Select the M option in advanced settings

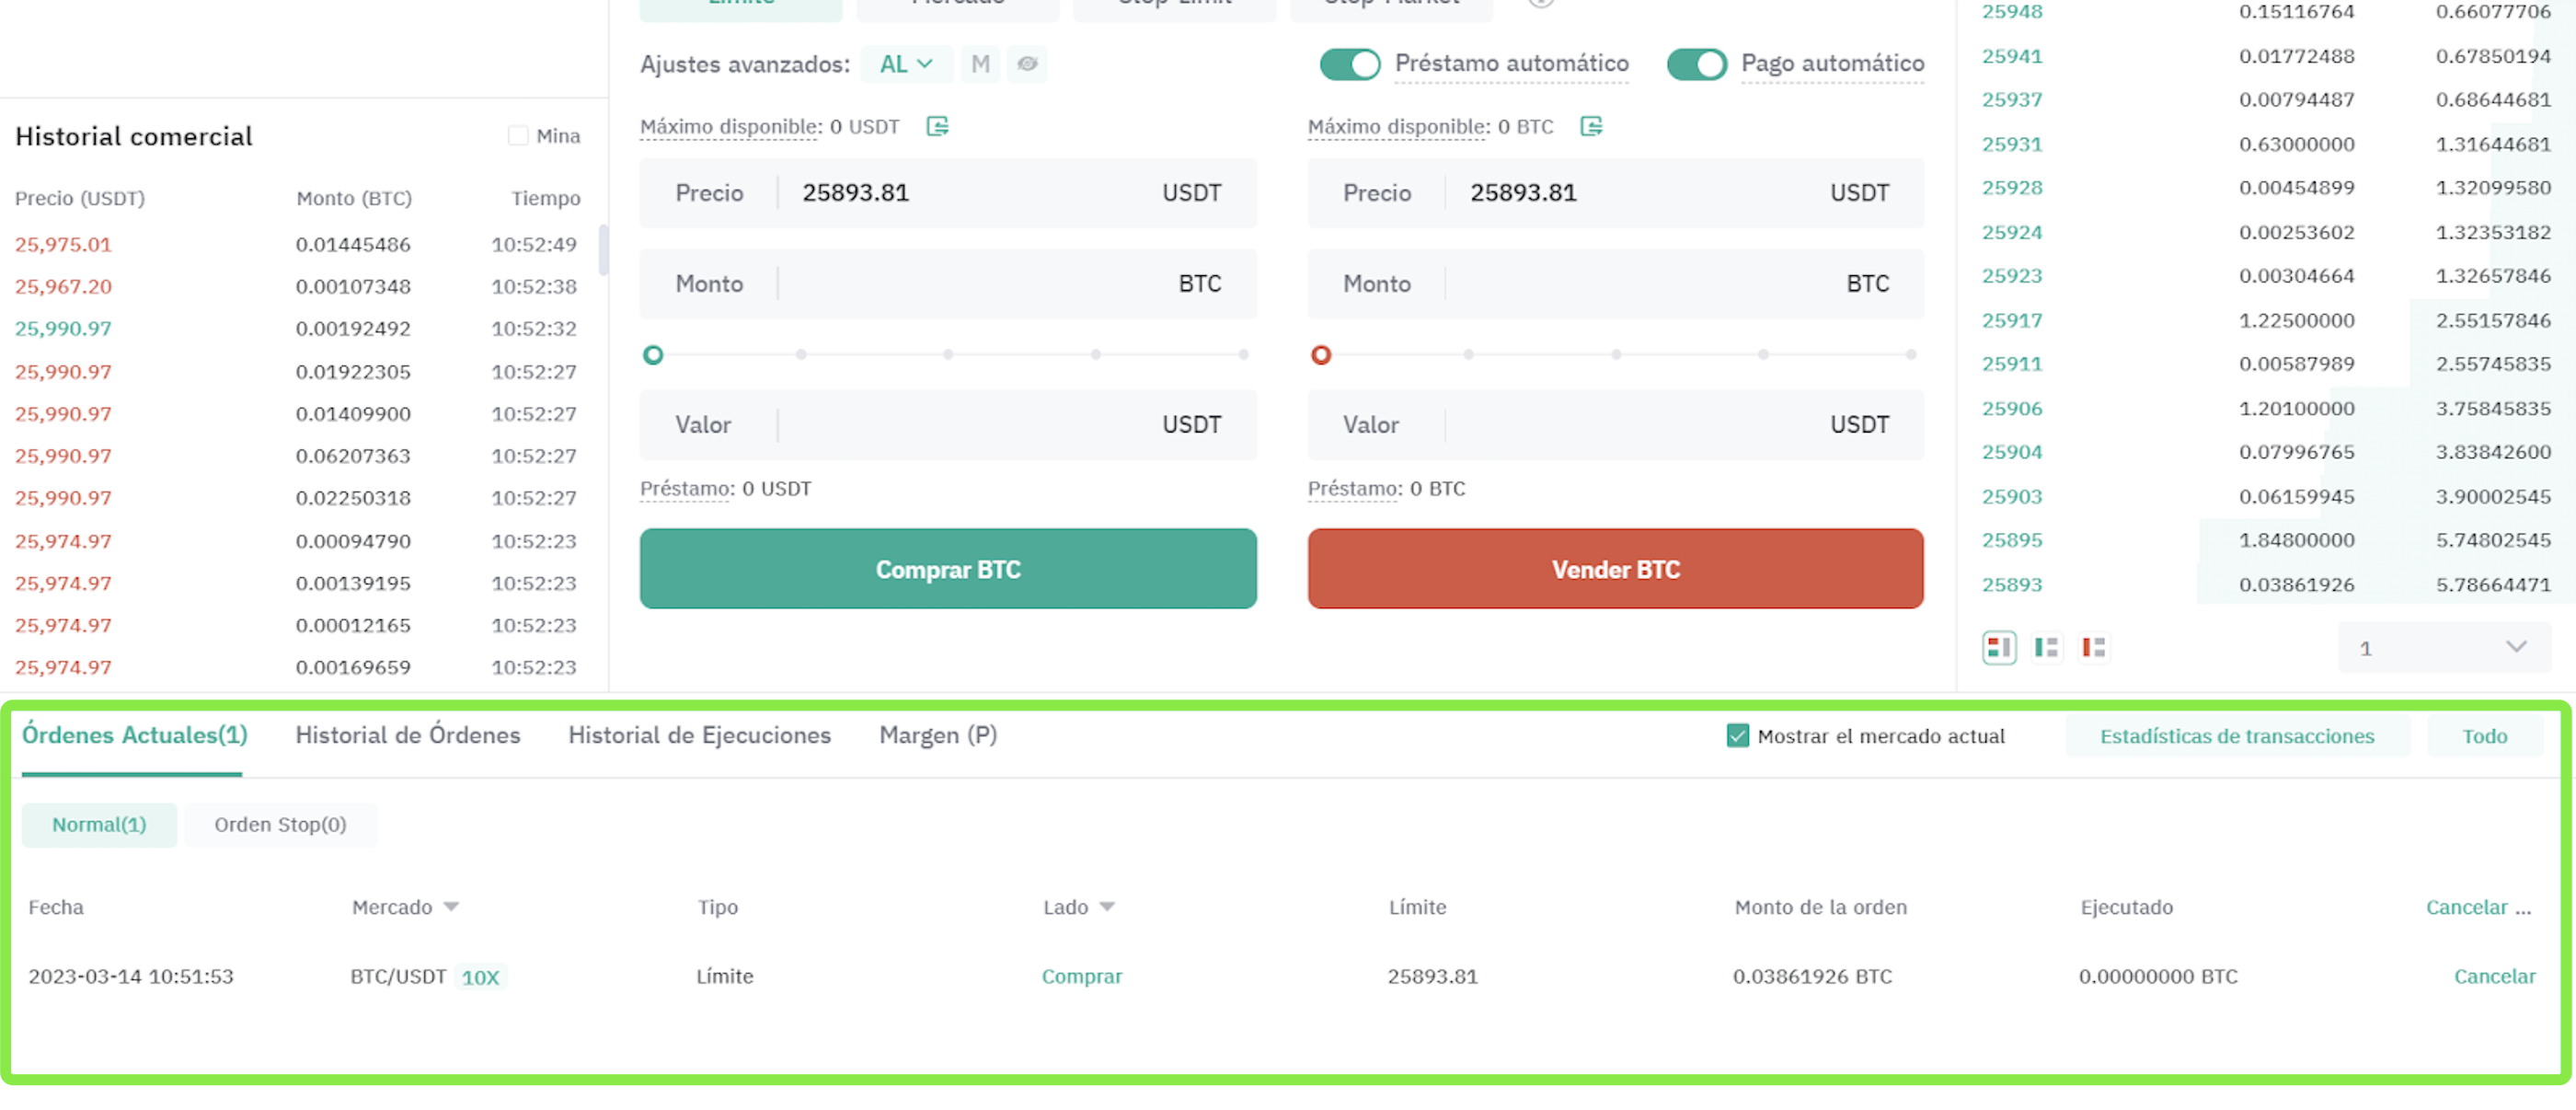(x=980, y=64)
